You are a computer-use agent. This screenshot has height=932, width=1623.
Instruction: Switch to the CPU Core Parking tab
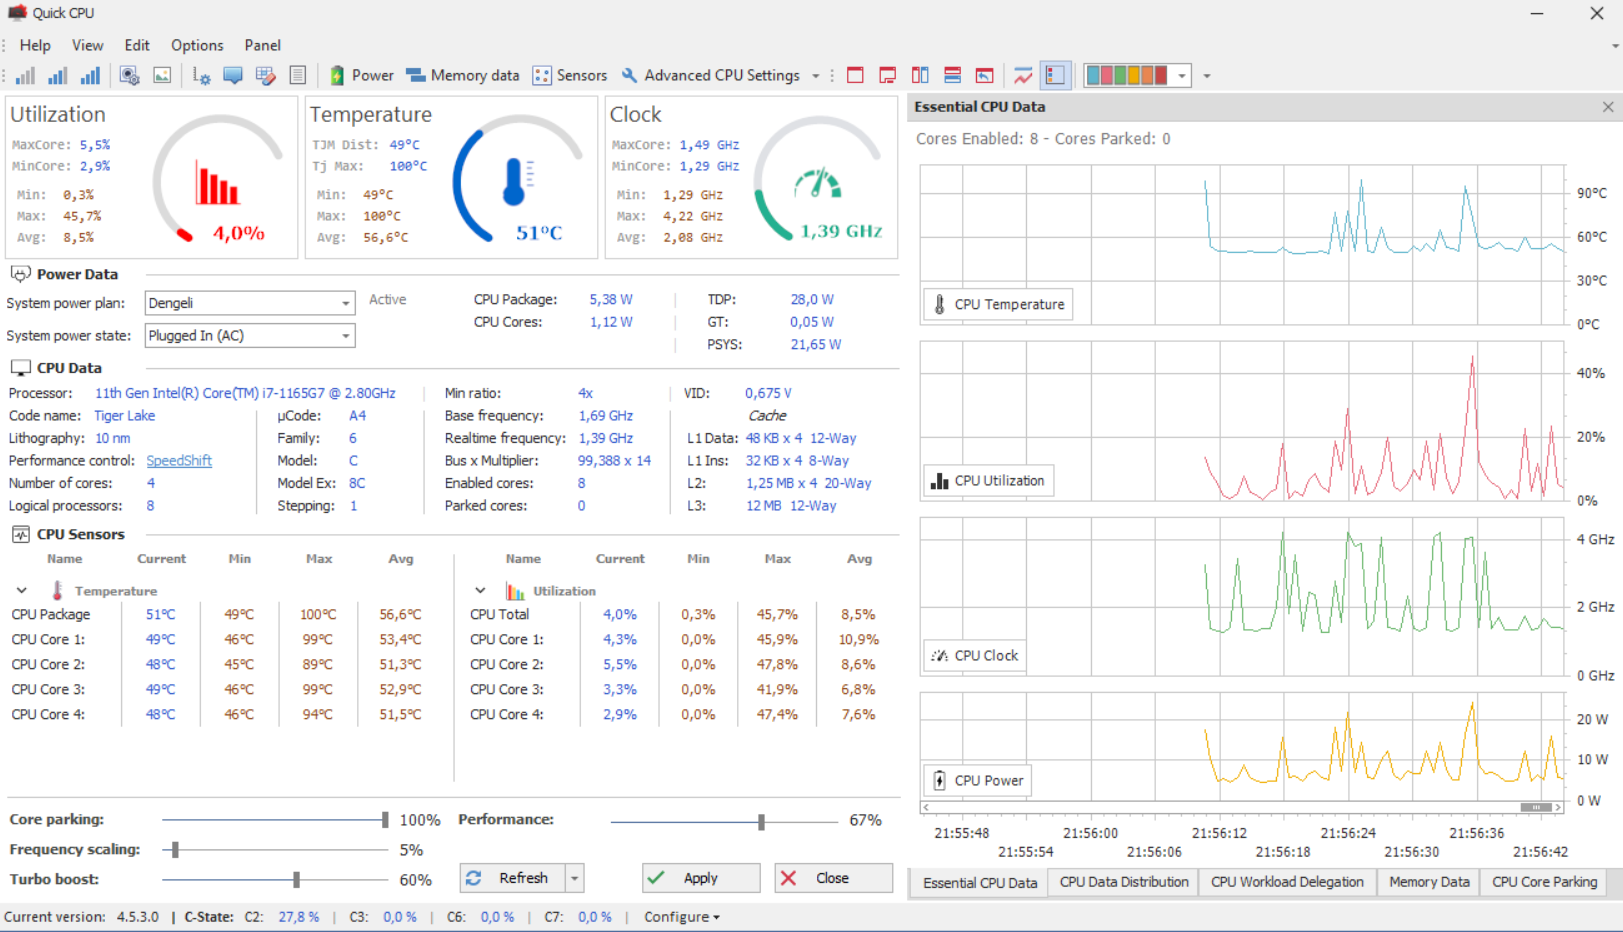1544,882
